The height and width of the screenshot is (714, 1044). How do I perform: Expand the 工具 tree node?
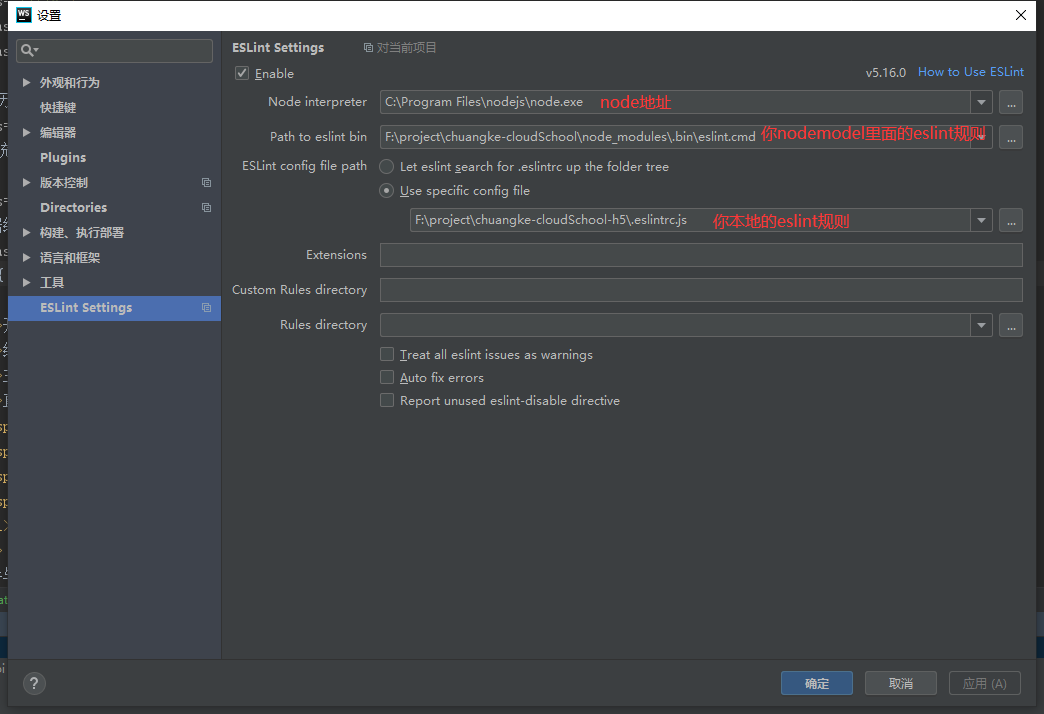(x=27, y=282)
